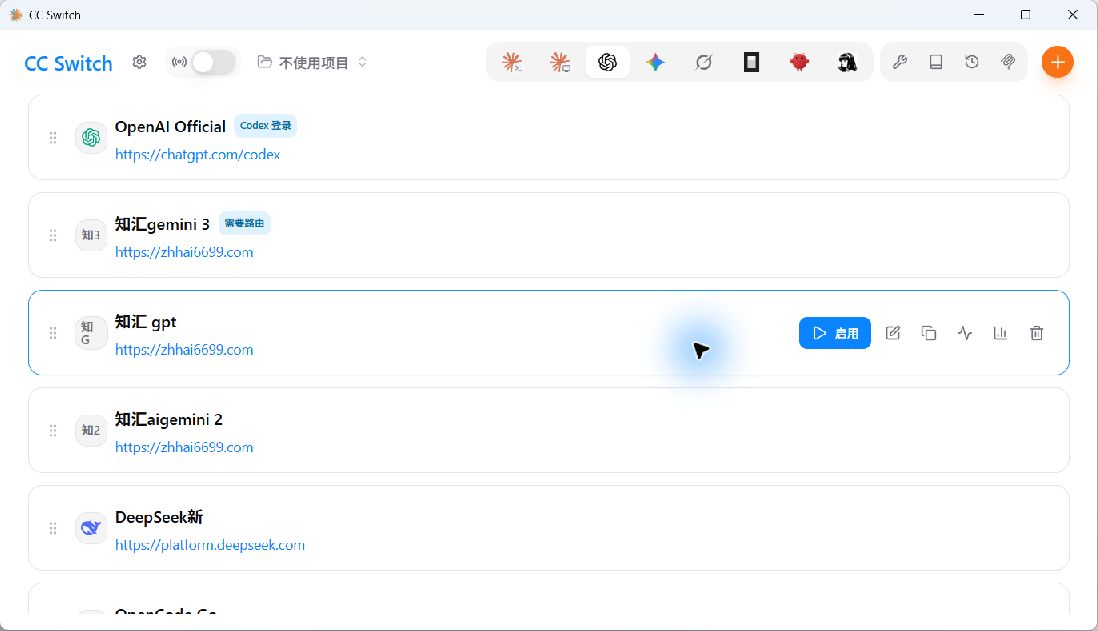Open the paperclip MCP icon
Screen dimensions: 1098x631
(x=1008, y=62)
